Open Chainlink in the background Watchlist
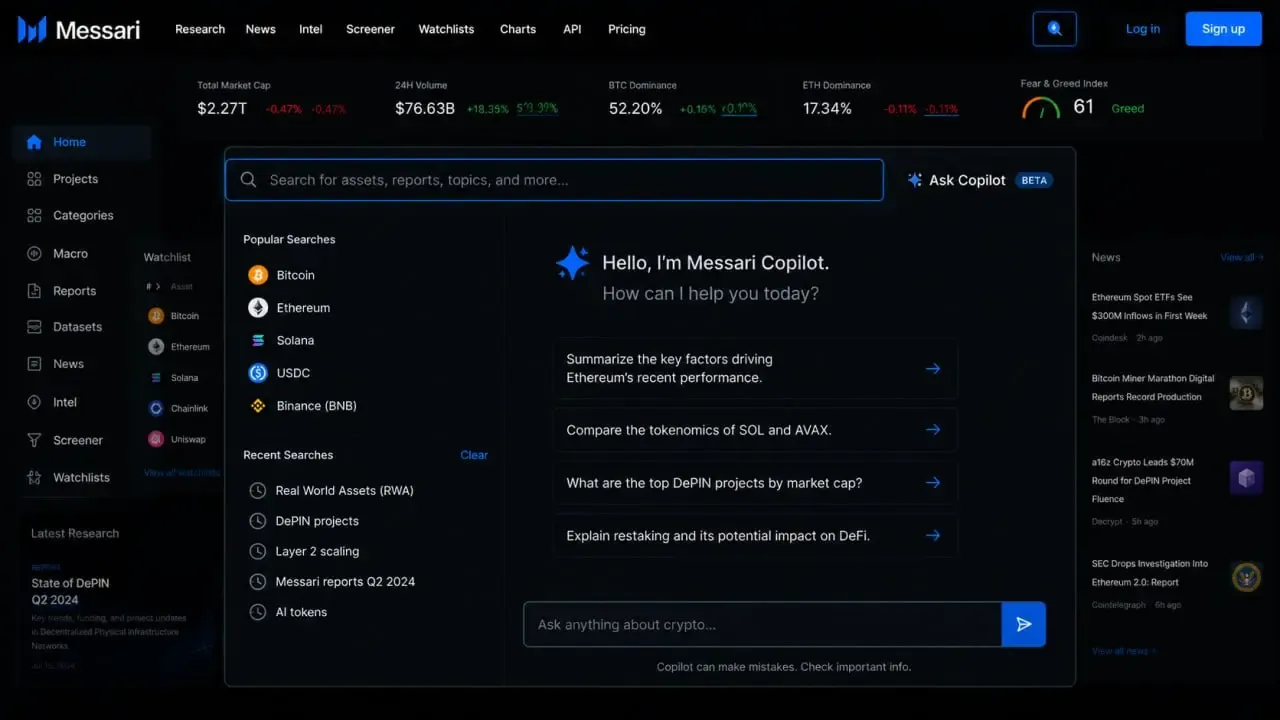Screen dimensions: 1280x720 (x=179, y=409)
